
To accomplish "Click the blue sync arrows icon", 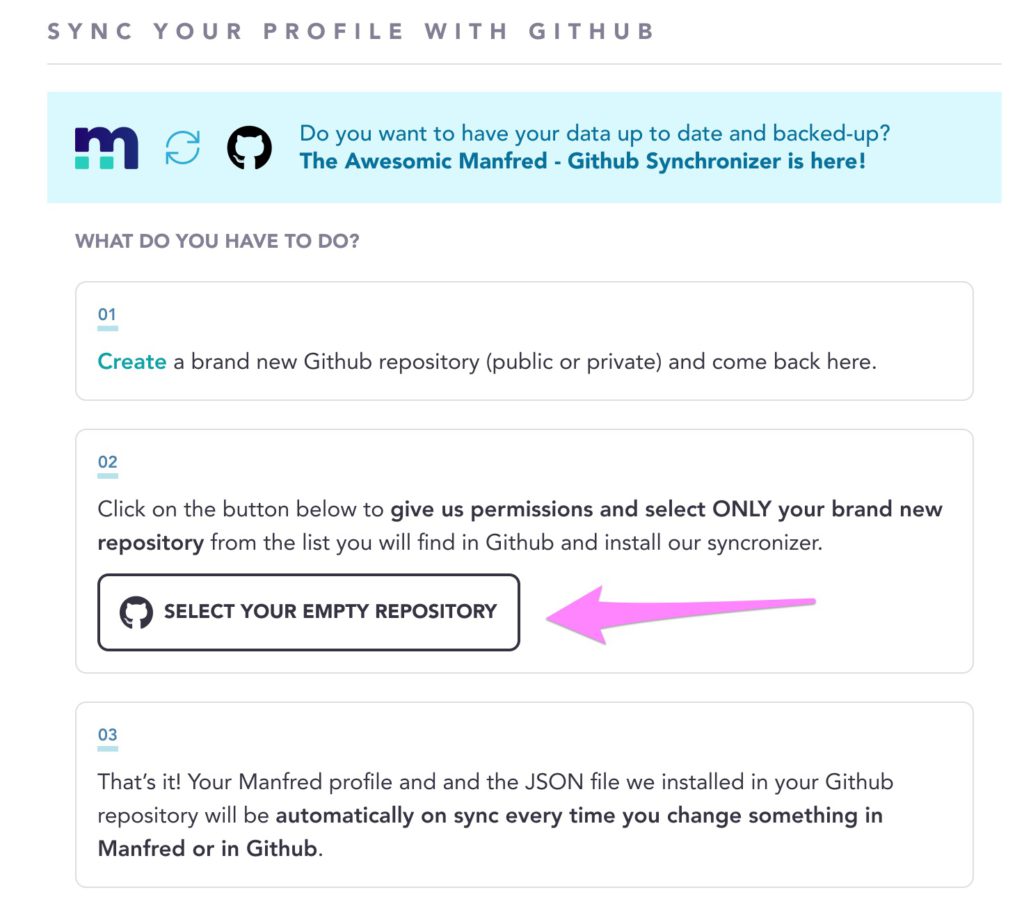I will coord(182,147).
